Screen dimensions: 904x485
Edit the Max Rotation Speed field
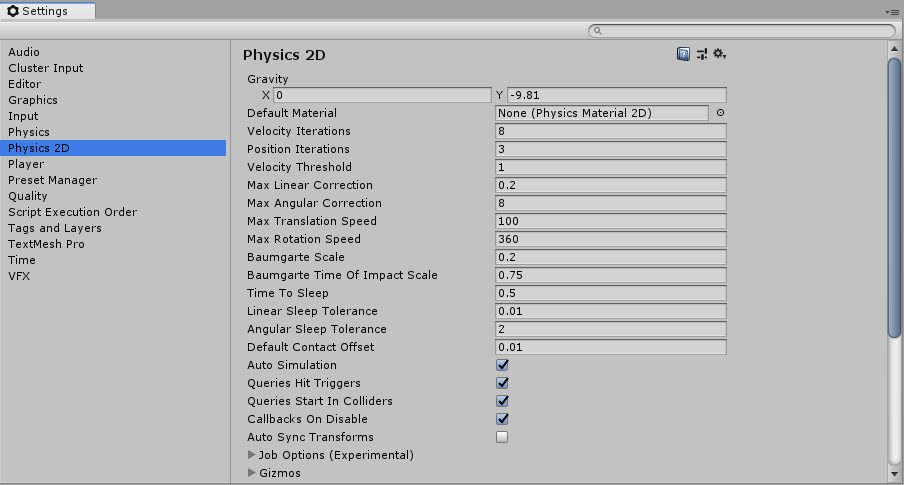pos(611,239)
